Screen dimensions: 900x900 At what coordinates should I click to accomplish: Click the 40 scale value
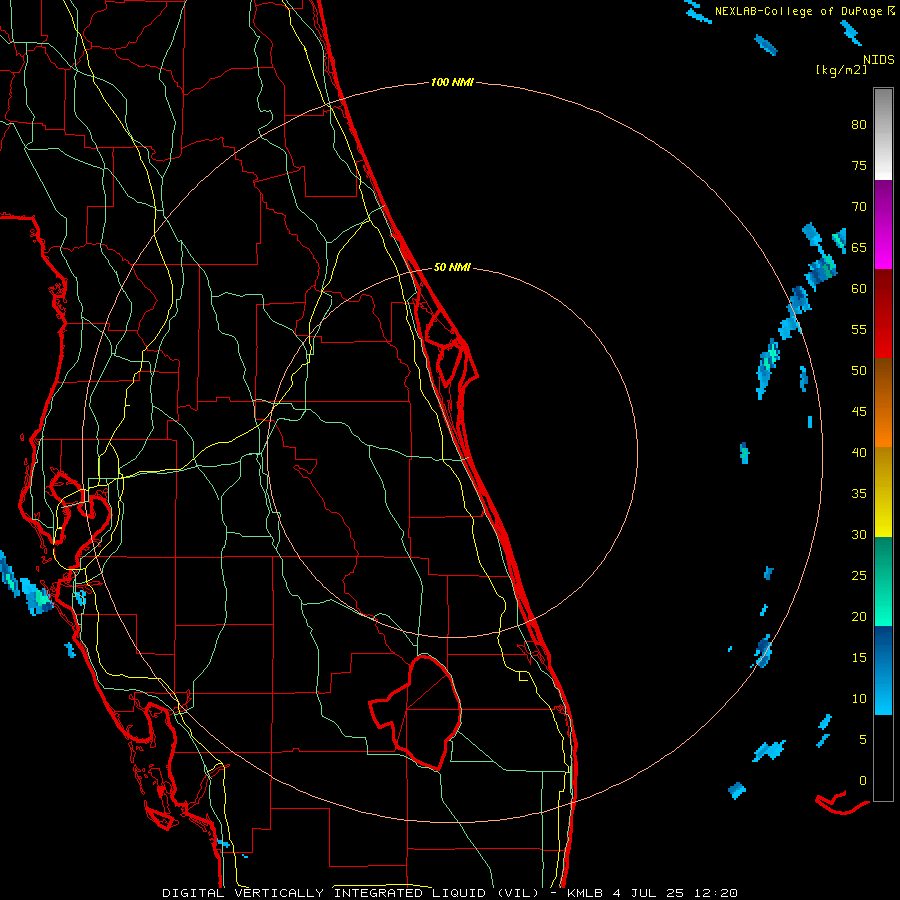(x=859, y=453)
